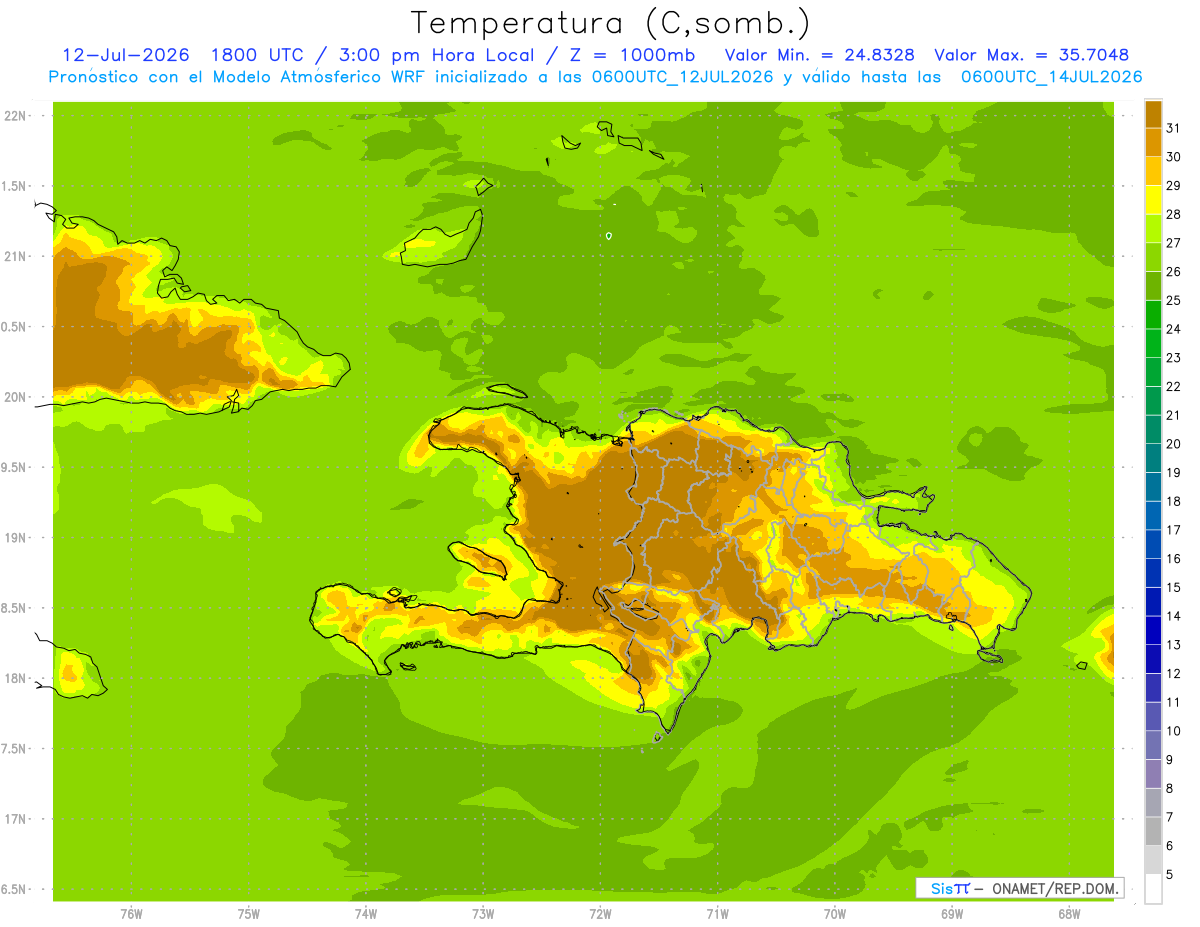Screen dimensions: 1200x927
Task: Click the '1800 UTC' time text
Action: pos(256,55)
